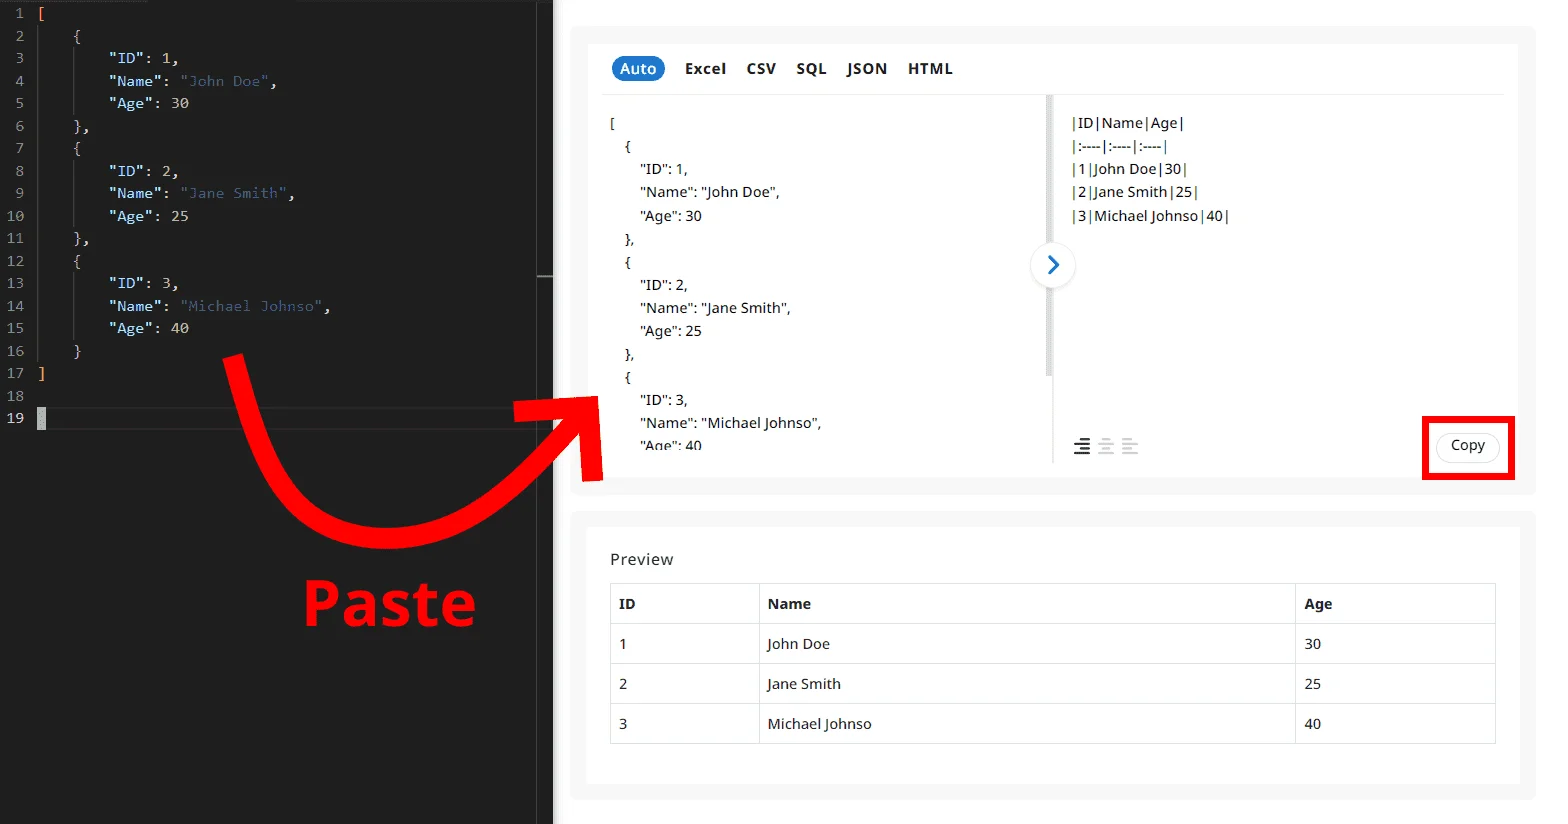Click the output line |2|Jane Smith|25|

[1134, 192]
